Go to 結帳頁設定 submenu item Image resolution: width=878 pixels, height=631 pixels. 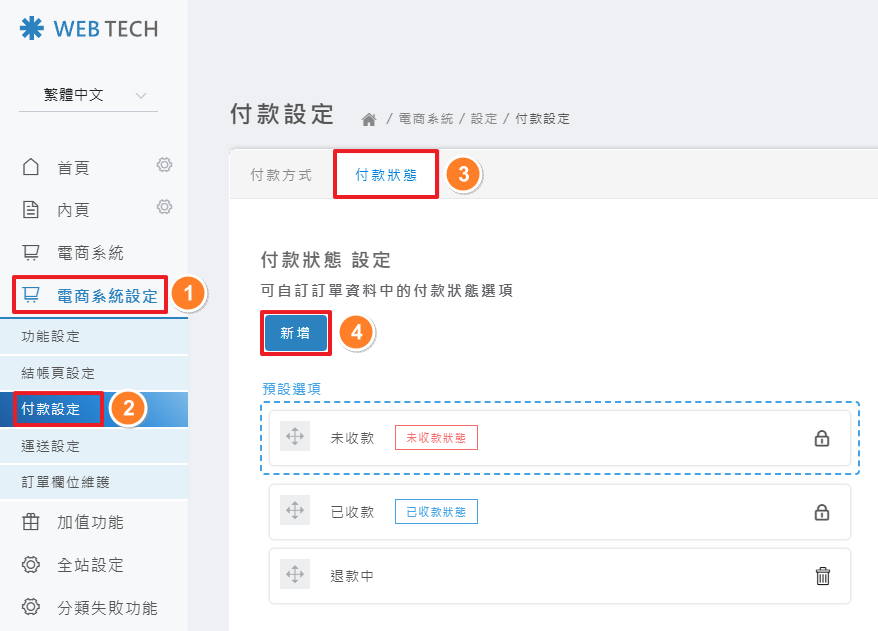click(58, 373)
